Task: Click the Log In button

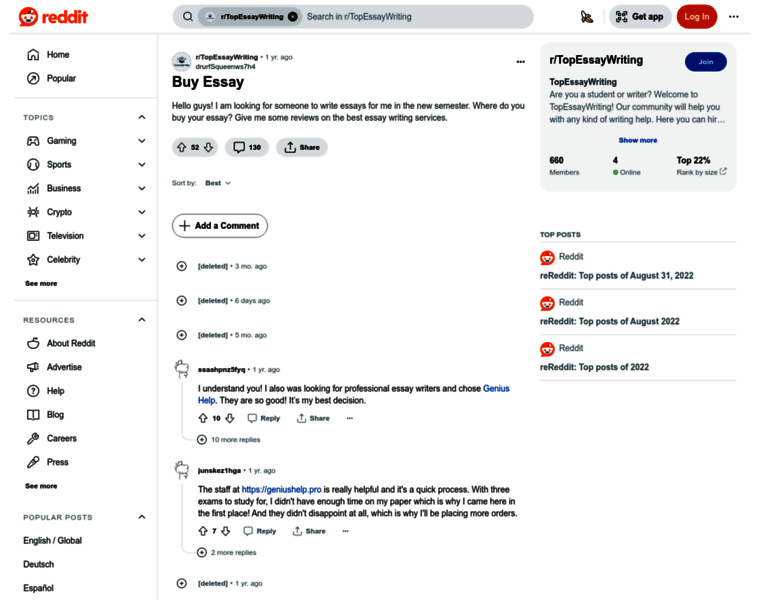Action: [x=697, y=16]
